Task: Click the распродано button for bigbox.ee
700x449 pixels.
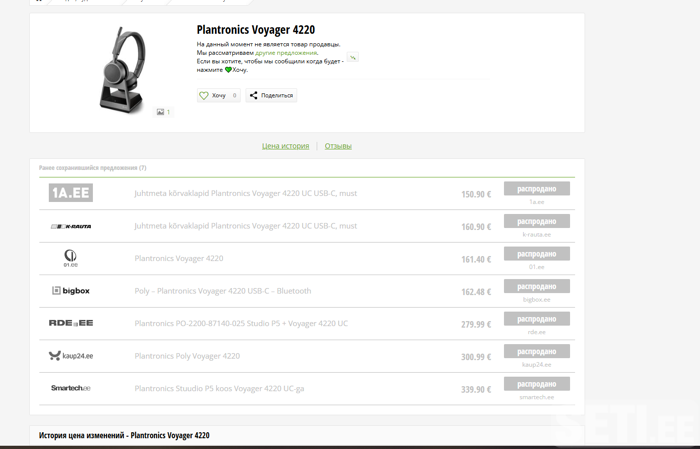Action: [x=537, y=287]
